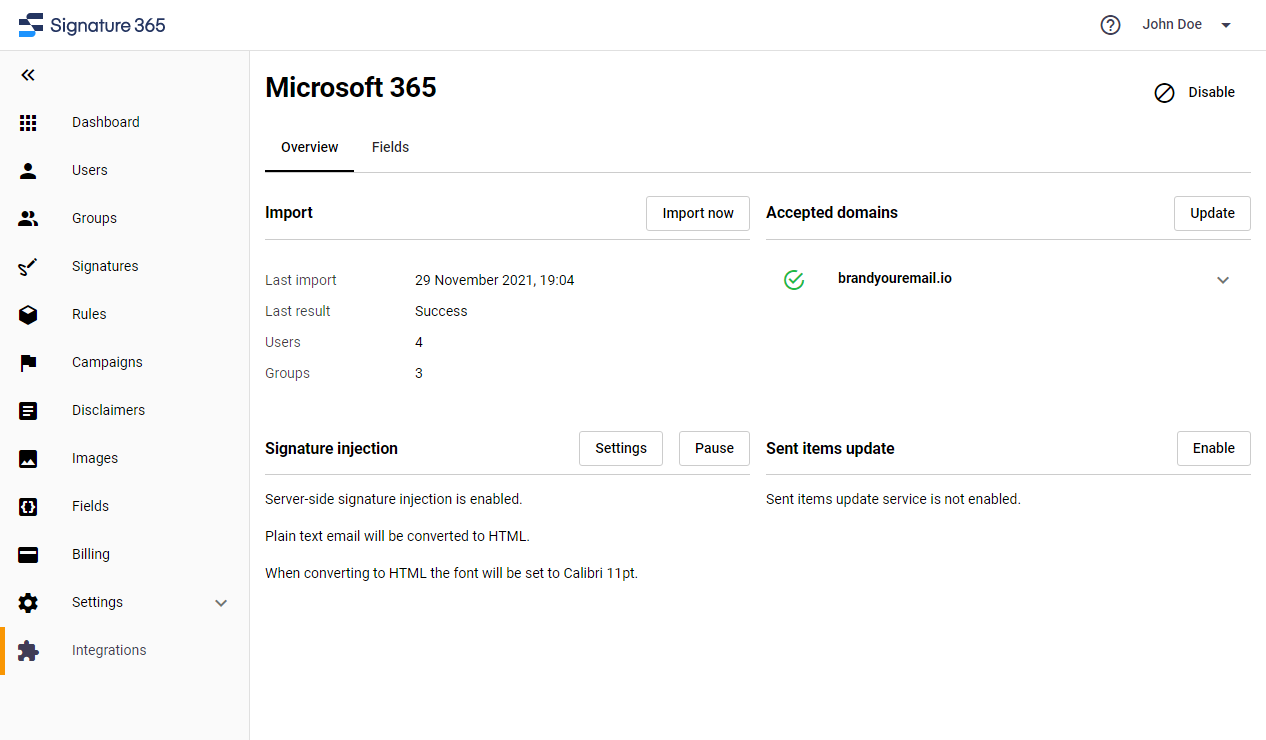
Task: Click the Billing card icon
Action: 28,554
